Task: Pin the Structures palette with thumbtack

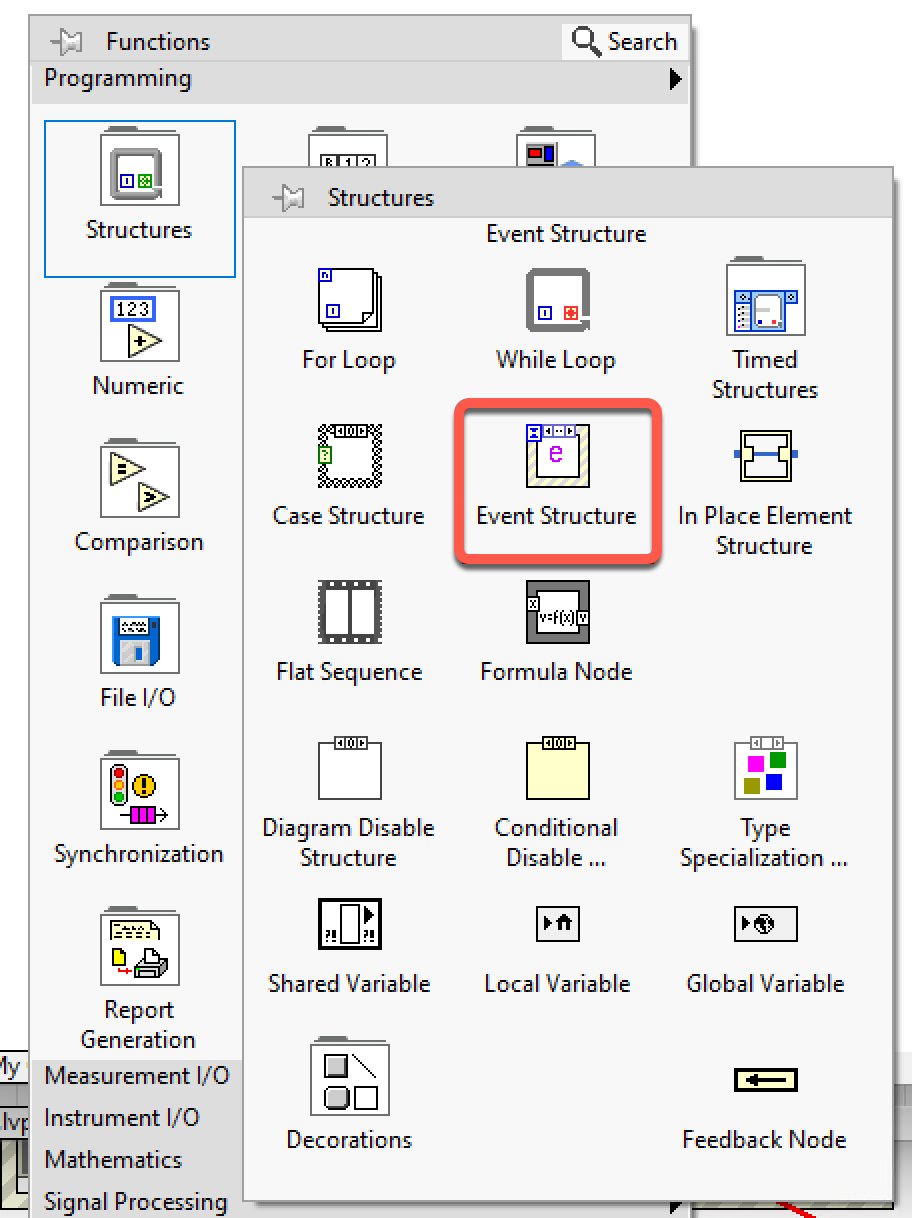Action: 288,198
